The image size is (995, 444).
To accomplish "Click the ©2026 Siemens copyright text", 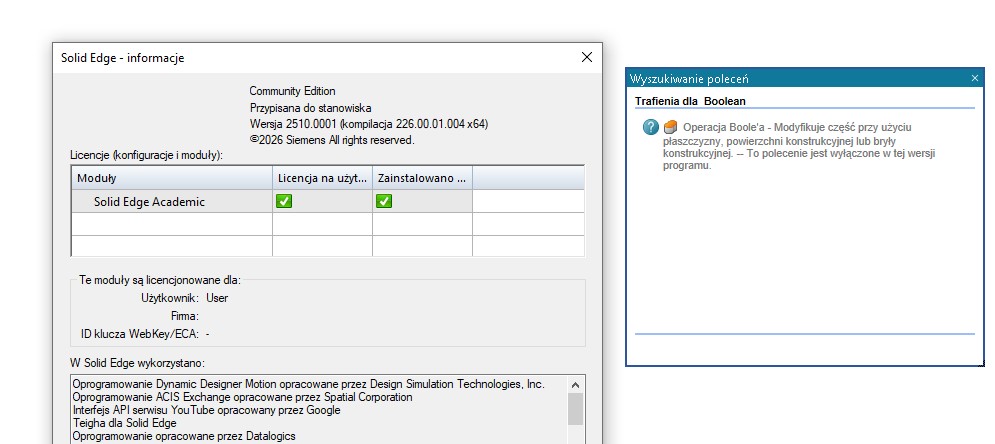I will (332, 140).
